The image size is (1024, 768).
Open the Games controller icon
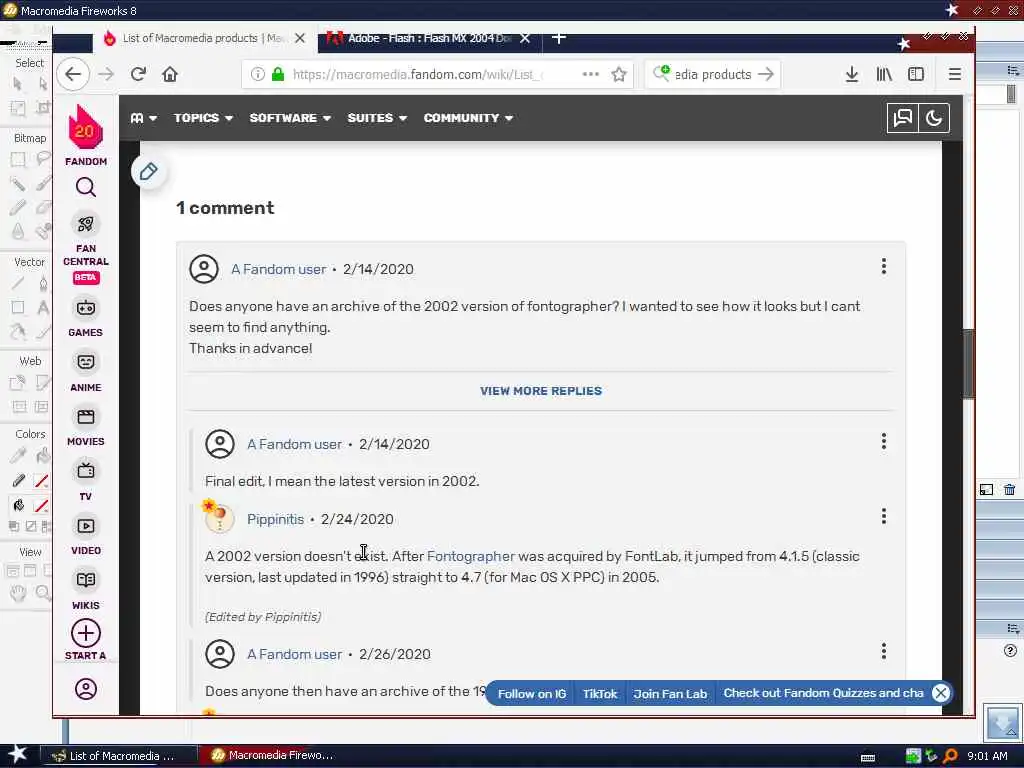pyautogui.click(x=86, y=308)
